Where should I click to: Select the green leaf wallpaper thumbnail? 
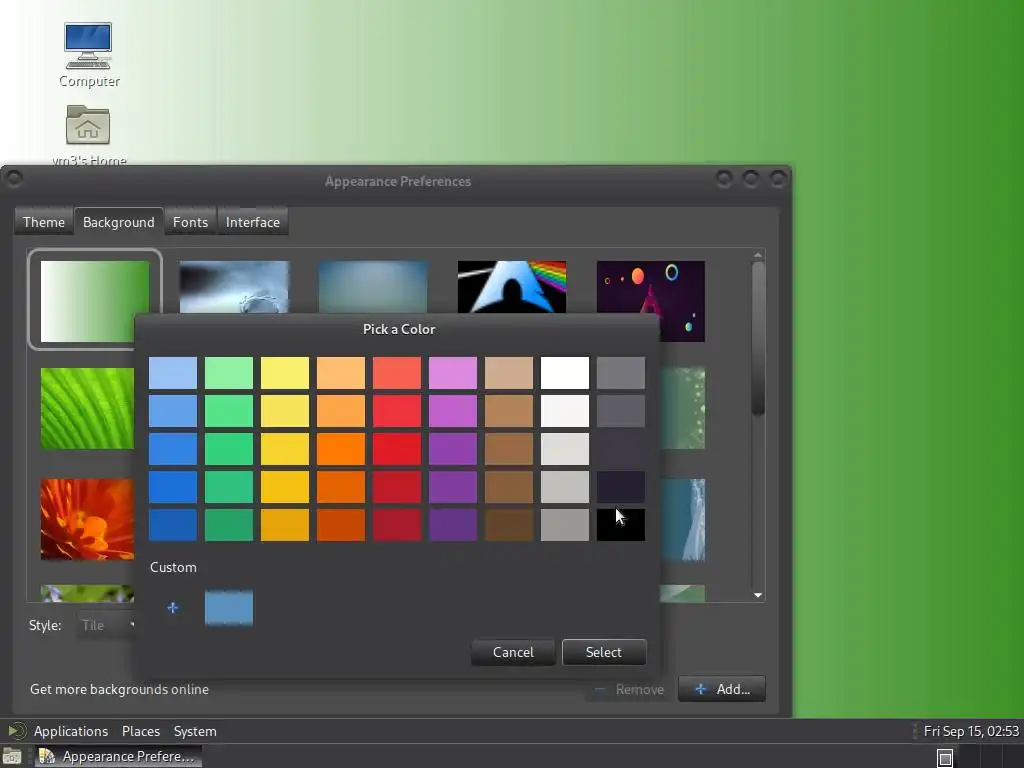[x=87, y=408]
